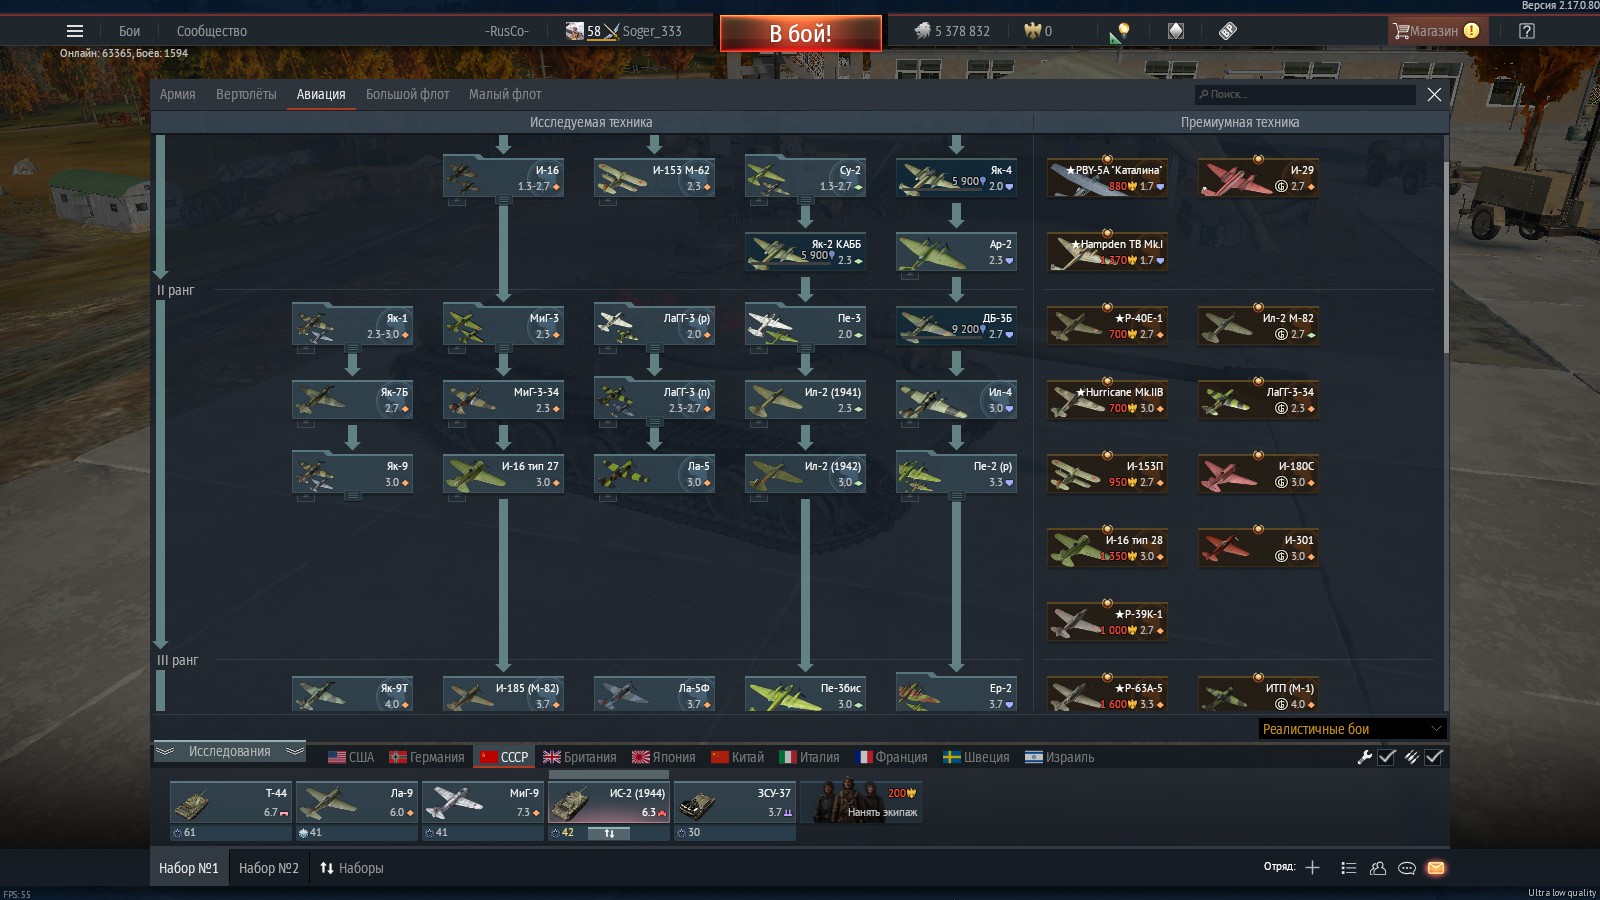Image resolution: width=1600 pixels, height=900 pixels.
Task: Select the США nation
Action: (351, 757)
